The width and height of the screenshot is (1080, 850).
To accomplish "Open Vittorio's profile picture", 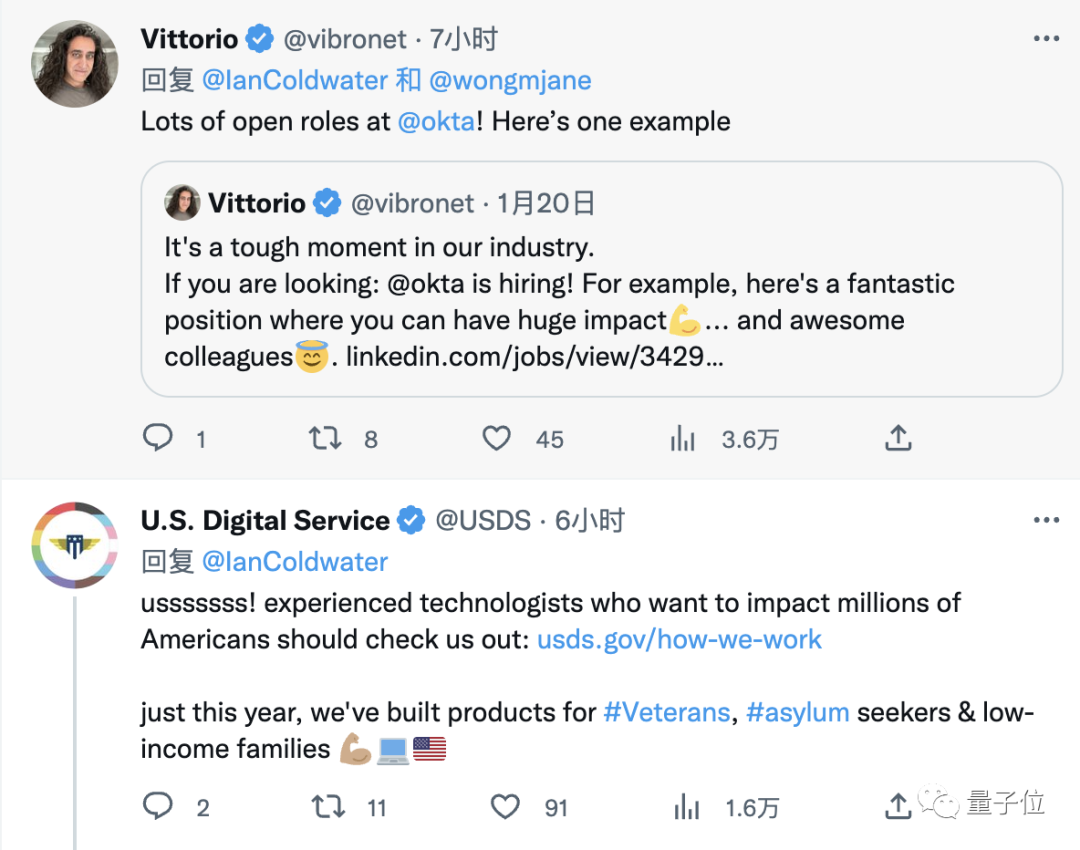I will pyautogui.click(x=75, y=63).
